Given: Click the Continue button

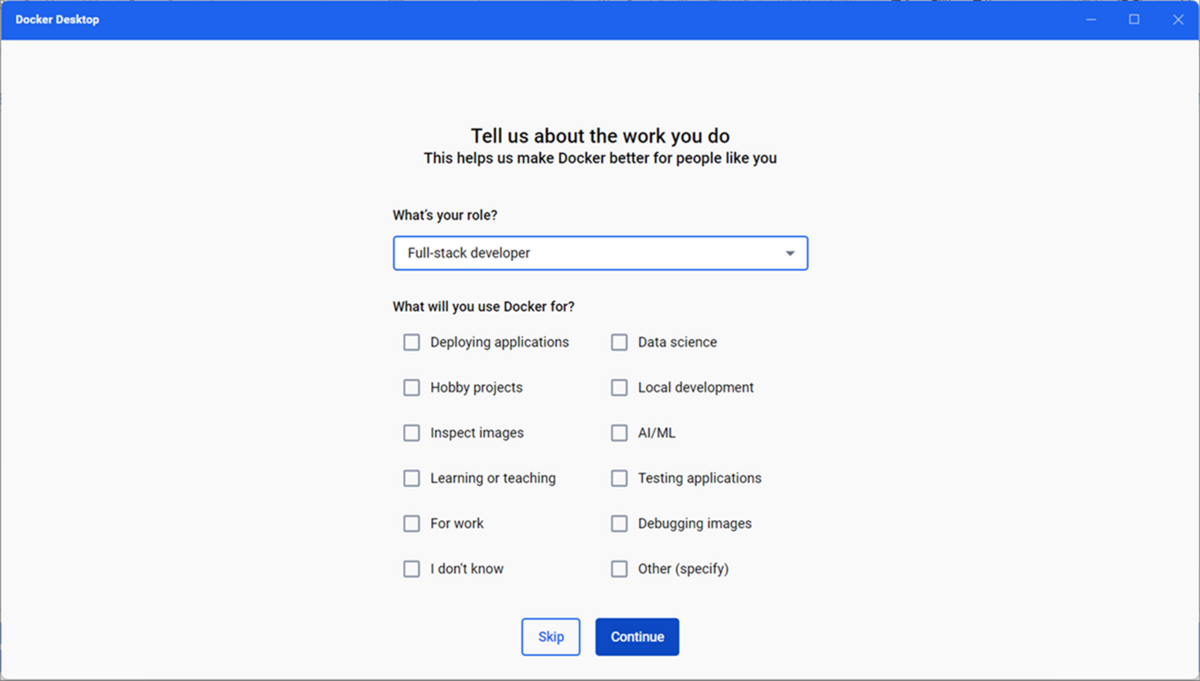Looking at the screenshot, I should pos(637,637).
